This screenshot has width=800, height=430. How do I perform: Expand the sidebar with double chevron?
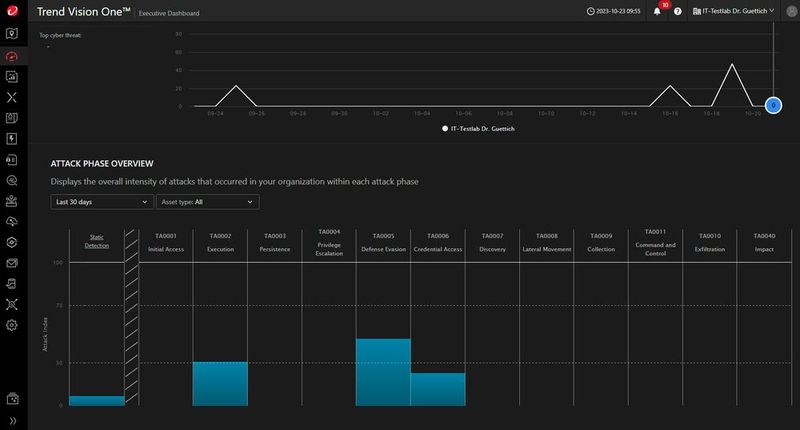(12, 420)
